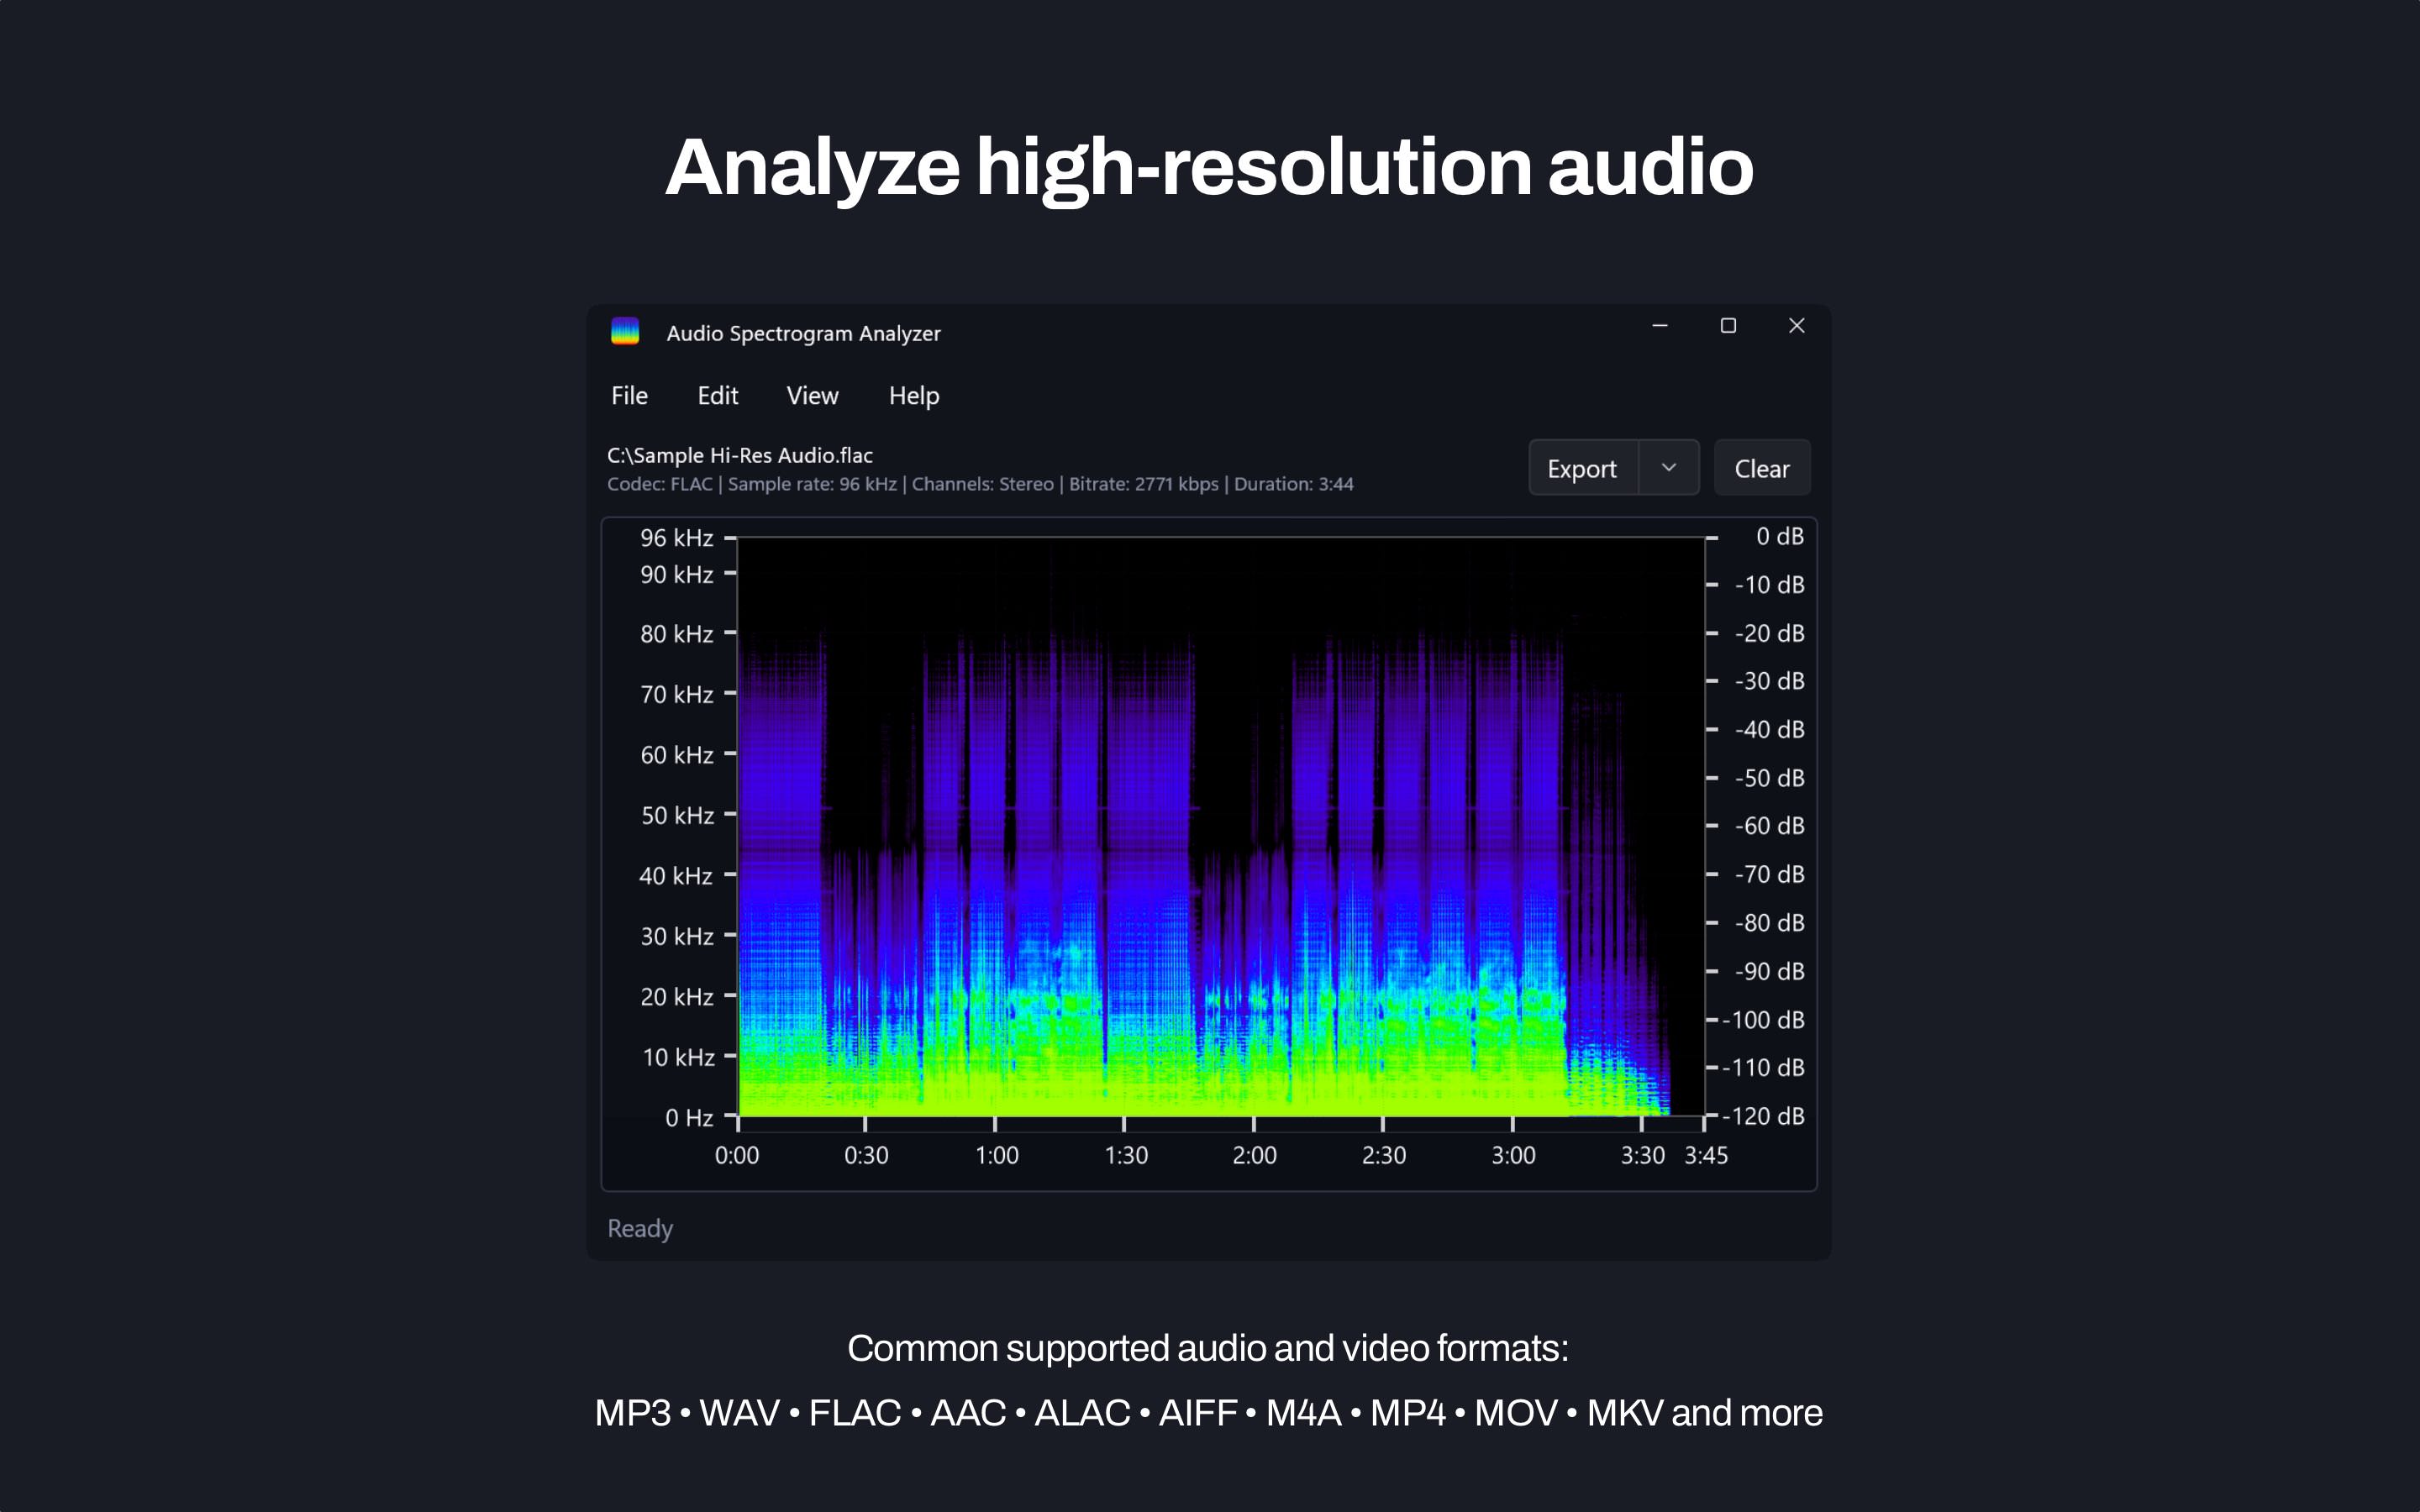Viewport: 2420px width, 1512px height.
Task: Click the Export button
Action: point(1583,468)
